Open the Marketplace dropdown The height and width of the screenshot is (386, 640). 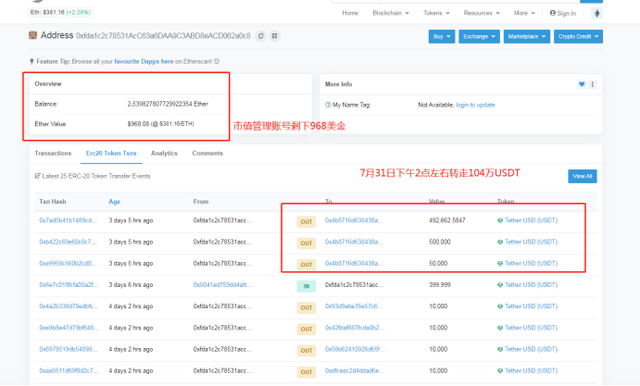(x=527, y=36)
